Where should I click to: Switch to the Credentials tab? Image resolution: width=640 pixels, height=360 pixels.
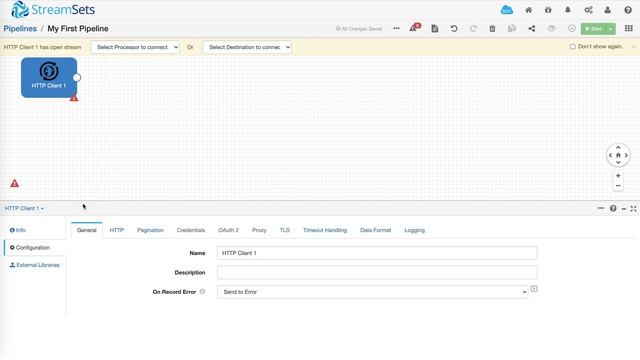[x=191, y=230]
